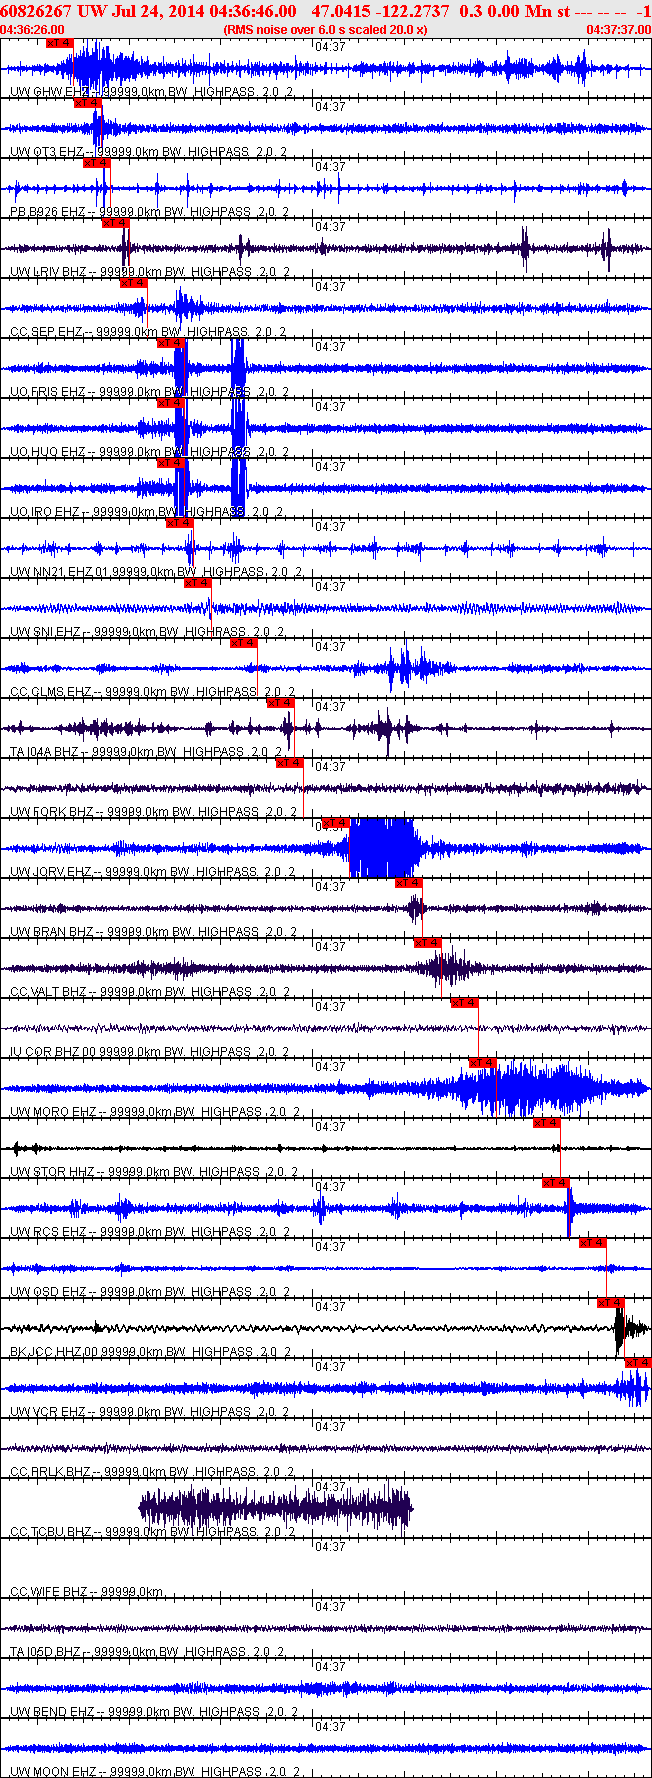Click the red pick marker on IU COR trace
This screenshot has width=652, height=1778.
coord(464,1003)
